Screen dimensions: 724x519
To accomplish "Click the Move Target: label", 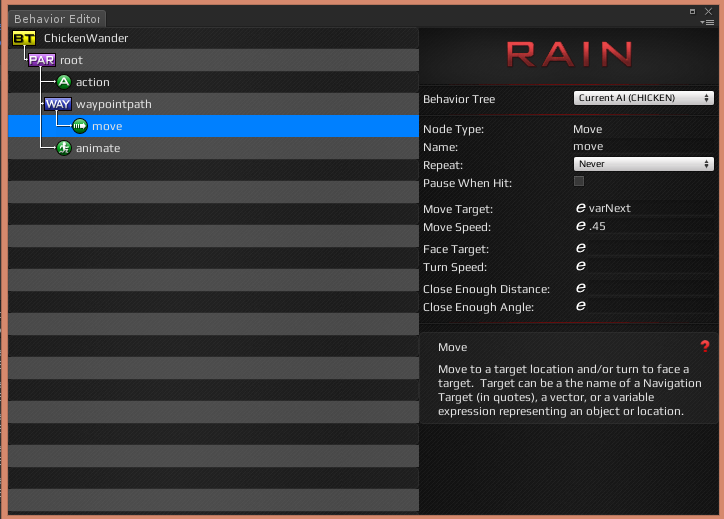I will pos(458,209).
